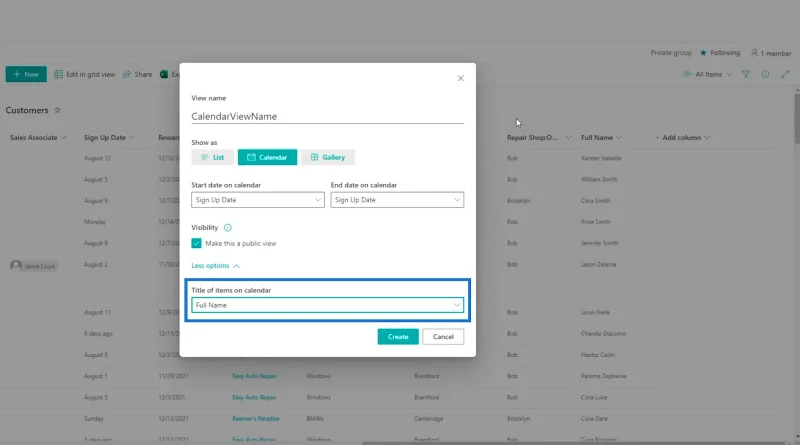Click Paloma Zephania name cell
Viewport: 800px width, 445px height.
point(603,376)
